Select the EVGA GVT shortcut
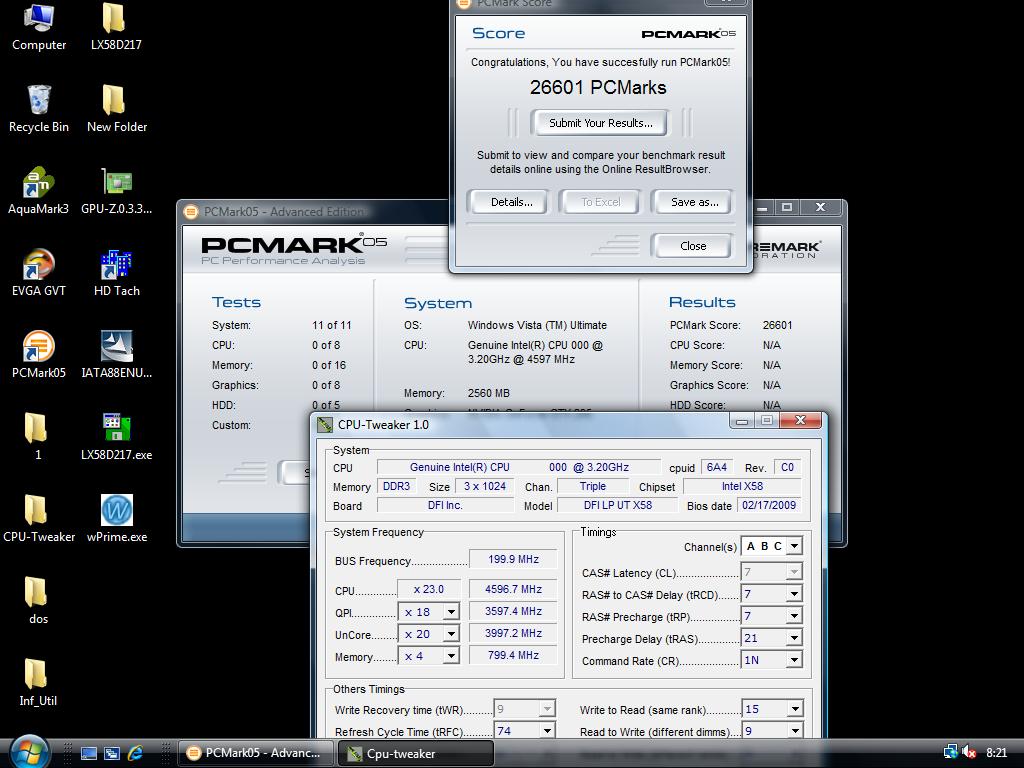The height and width of the screenshot is (768, 1024). 39,273
